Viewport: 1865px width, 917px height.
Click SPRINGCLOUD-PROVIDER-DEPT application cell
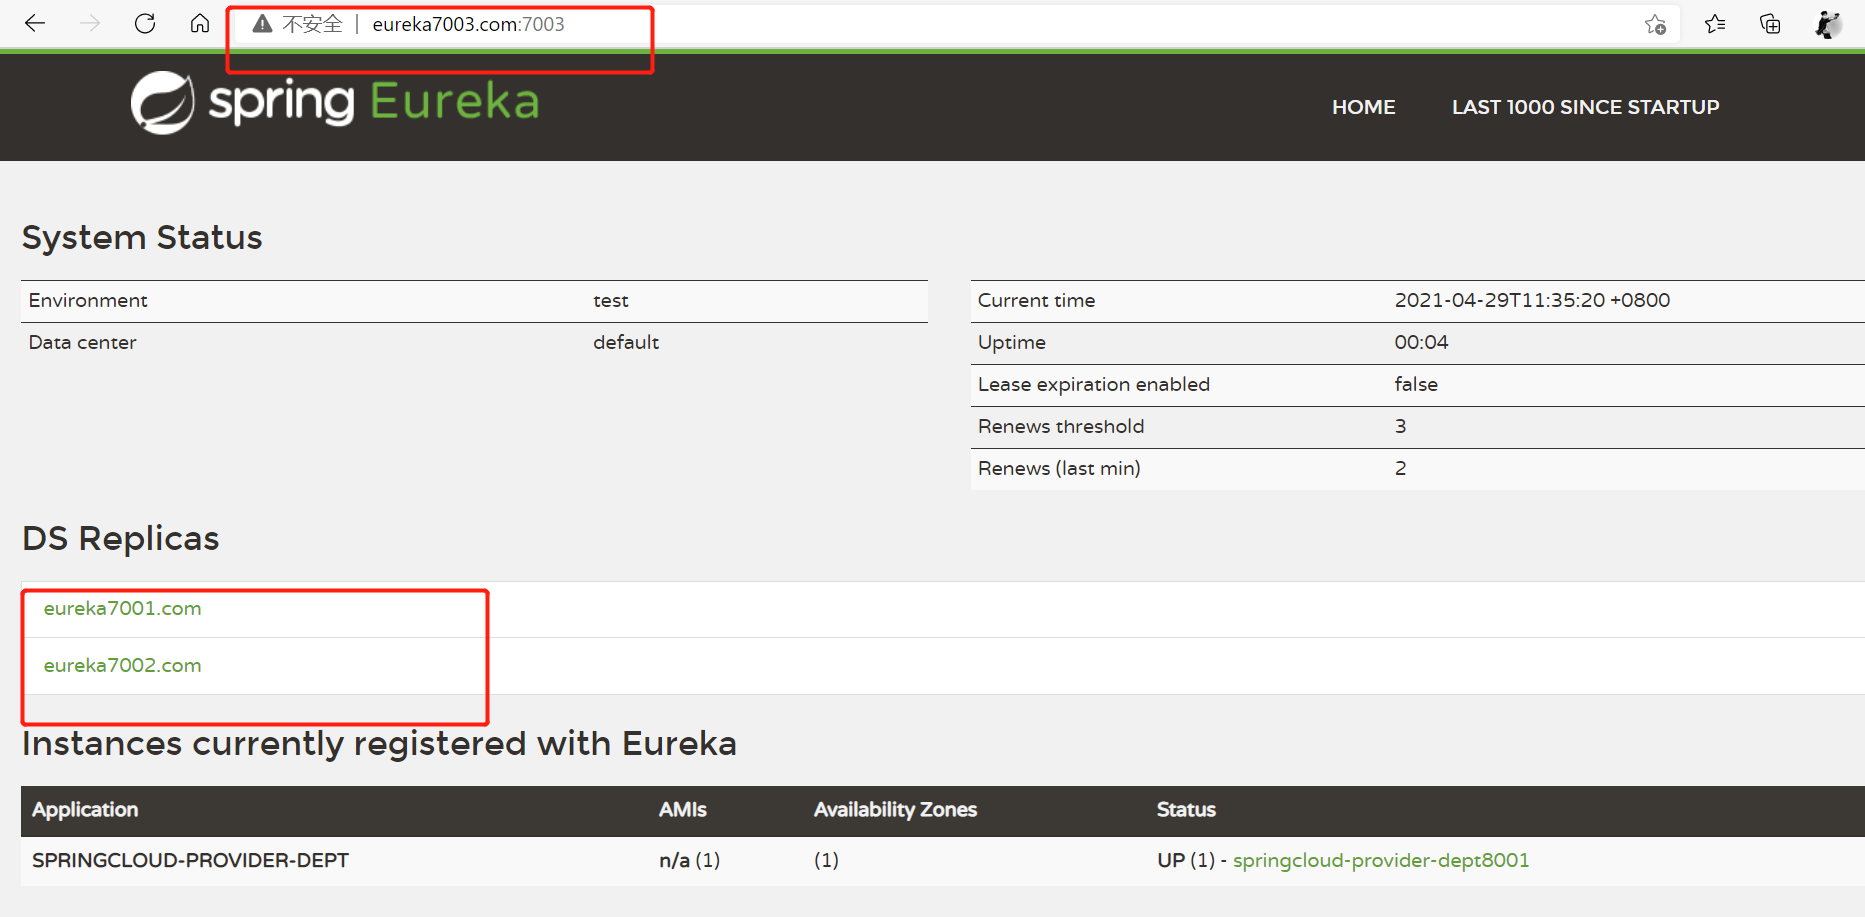pos(190,860)
